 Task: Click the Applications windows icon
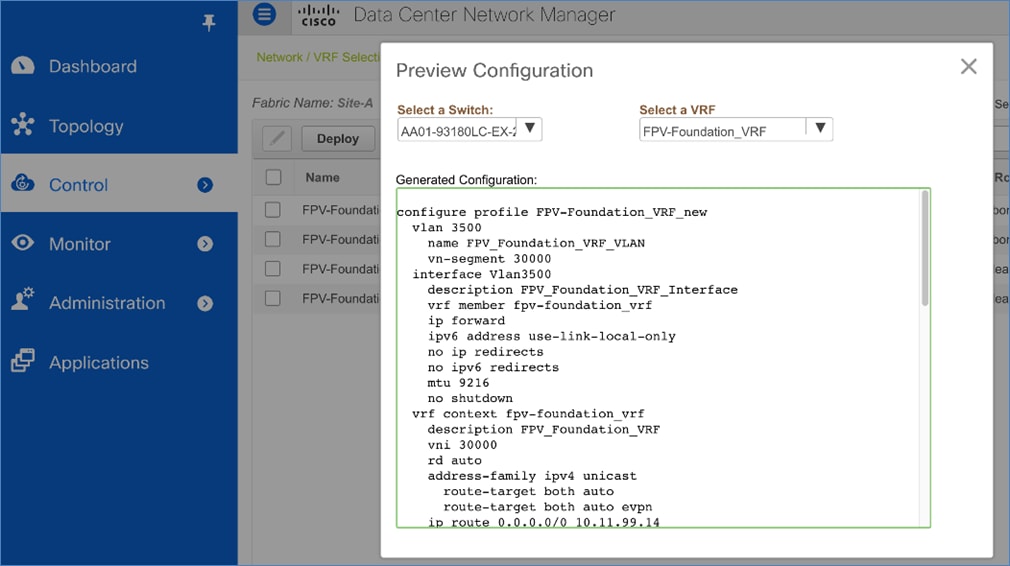[x=23, y=361]
